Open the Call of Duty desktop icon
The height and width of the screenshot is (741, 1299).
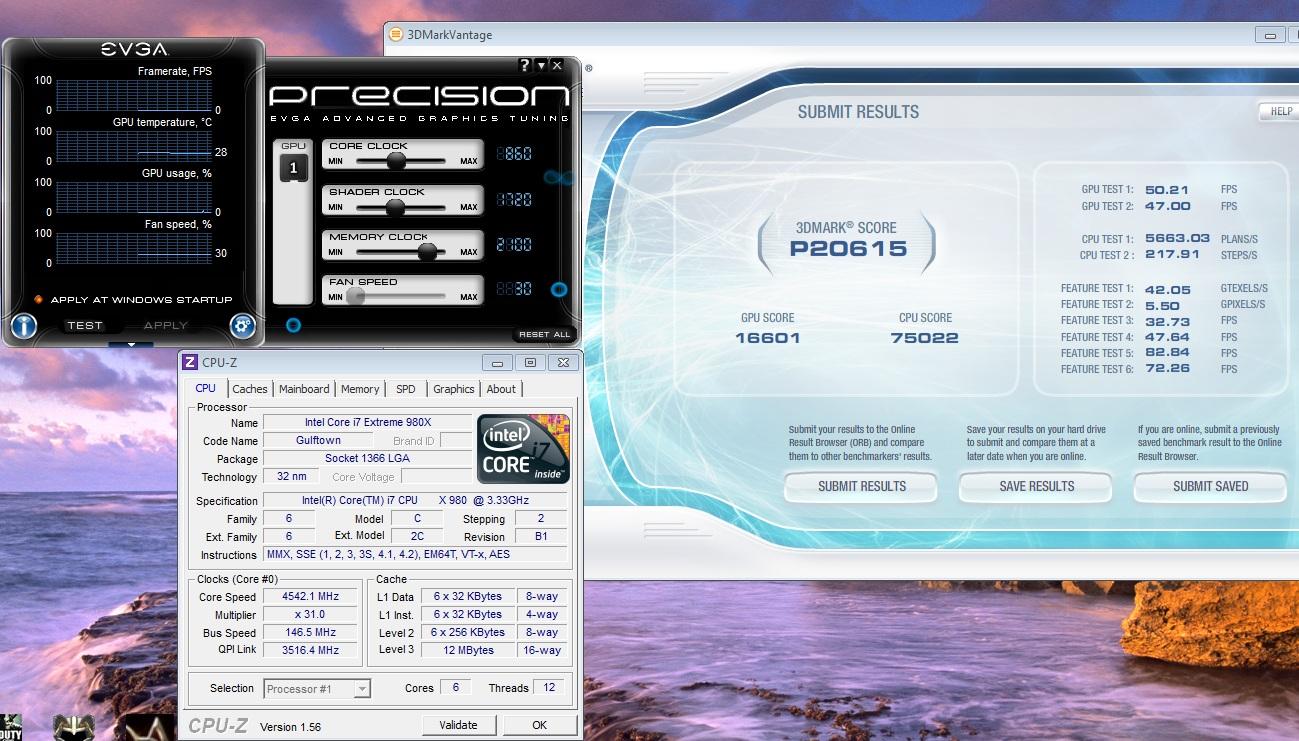point(11,727)
